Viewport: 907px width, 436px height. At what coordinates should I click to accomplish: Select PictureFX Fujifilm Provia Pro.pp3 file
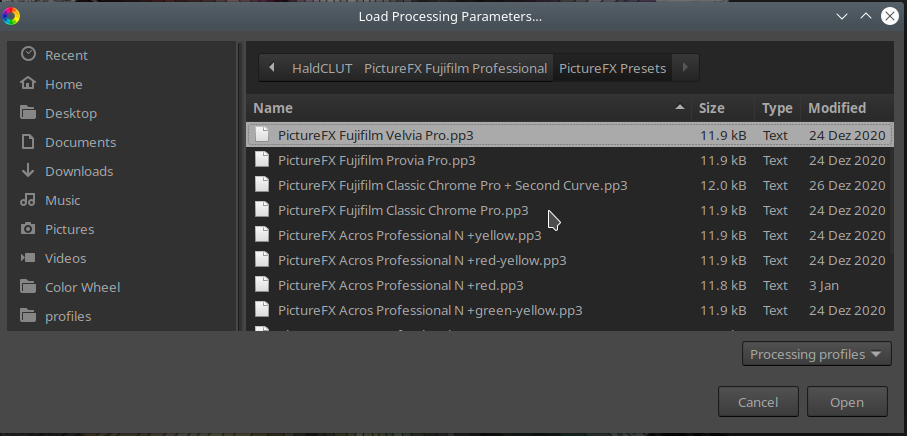376,160
